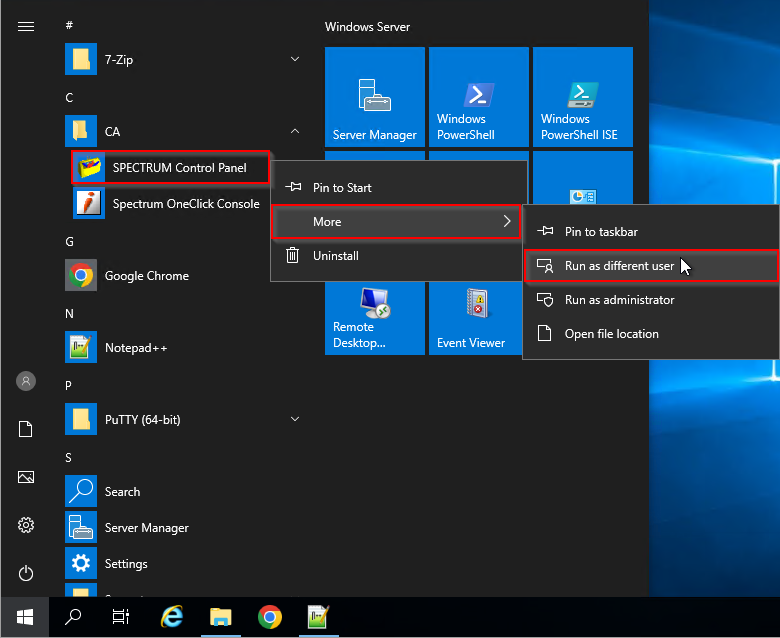Screen dimensions: 780x638
Task: Choose Run as administrator
Action: click(x=619, y=300)
